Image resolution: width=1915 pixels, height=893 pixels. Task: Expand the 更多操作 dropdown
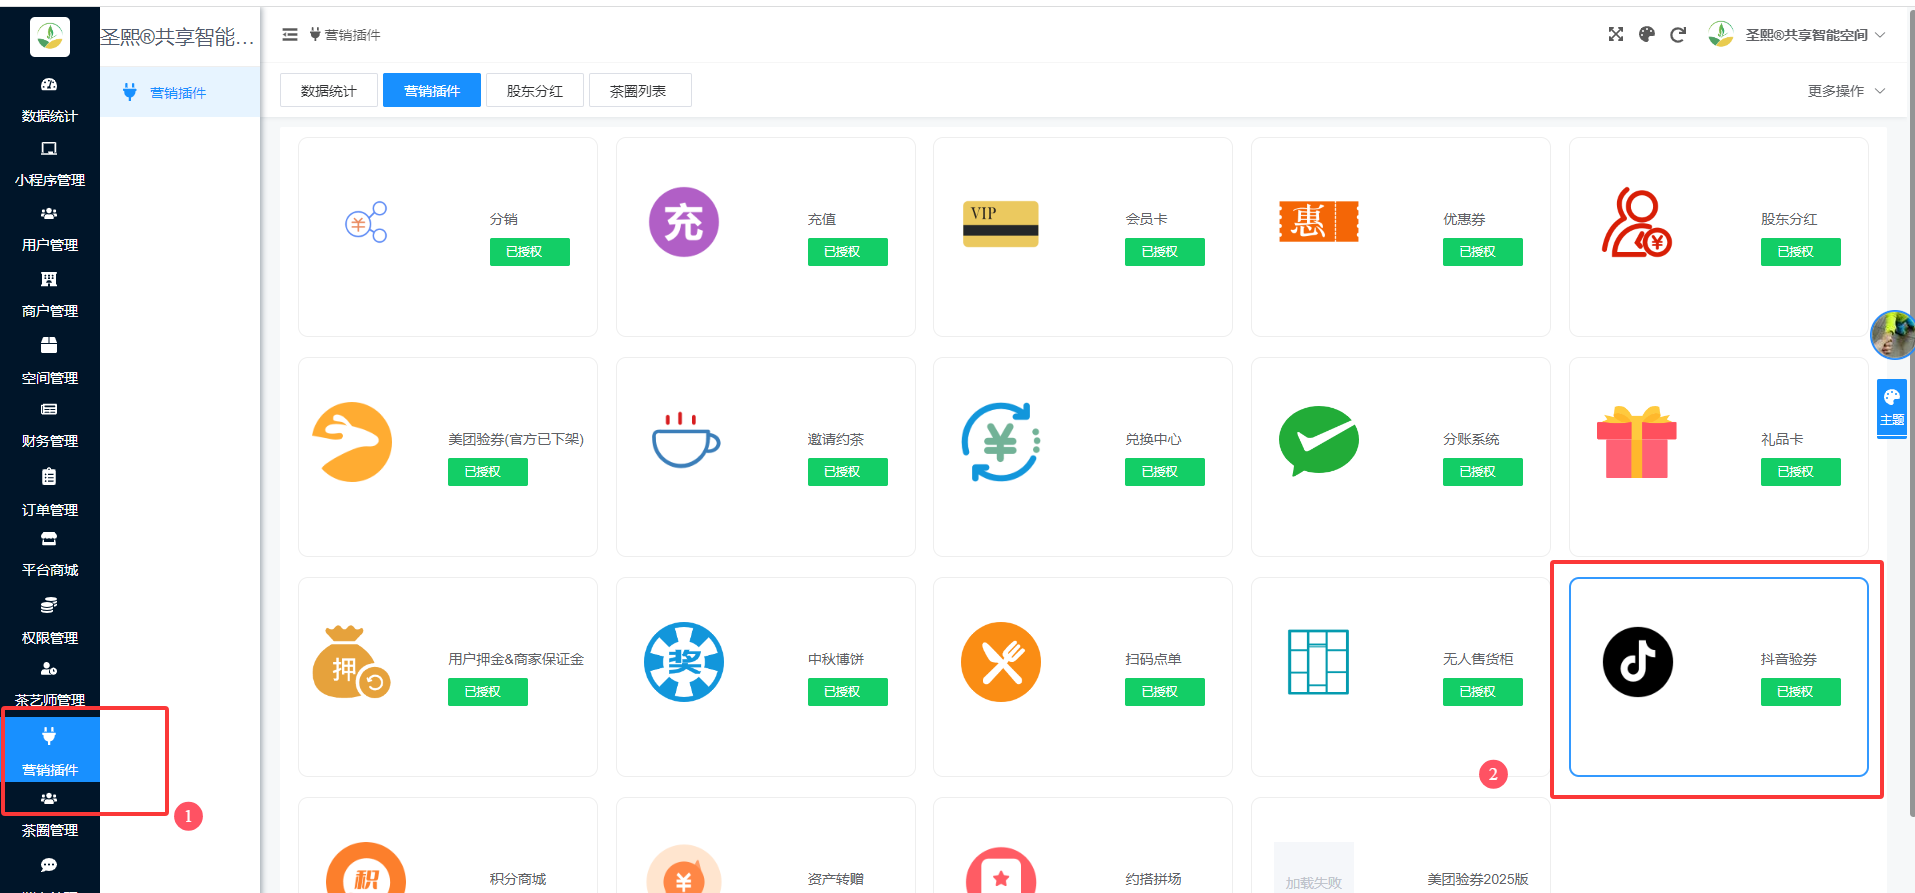point(1846,91)
